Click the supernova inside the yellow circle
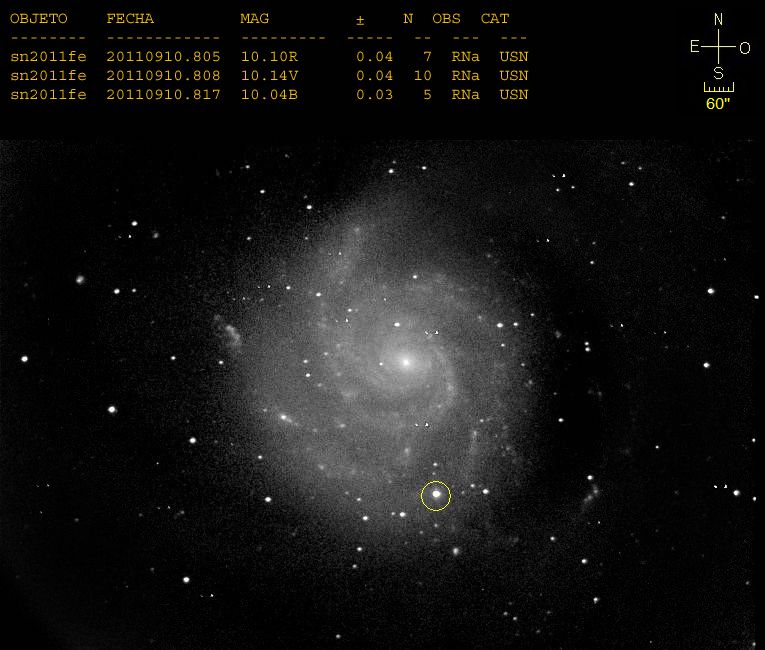The height and width of the screenshot is (650, 765). coord(436,494)
